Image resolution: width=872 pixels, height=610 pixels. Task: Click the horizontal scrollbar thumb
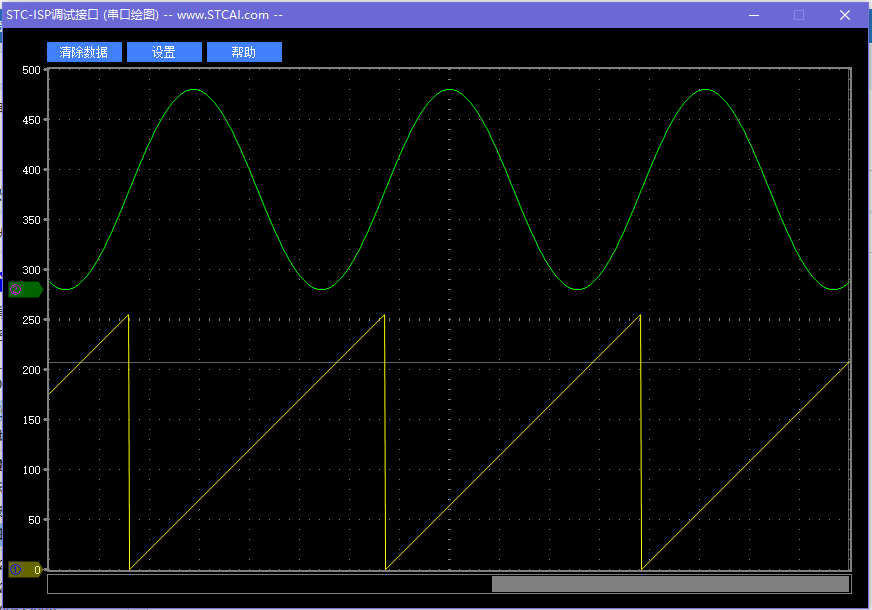pos(671,584)
